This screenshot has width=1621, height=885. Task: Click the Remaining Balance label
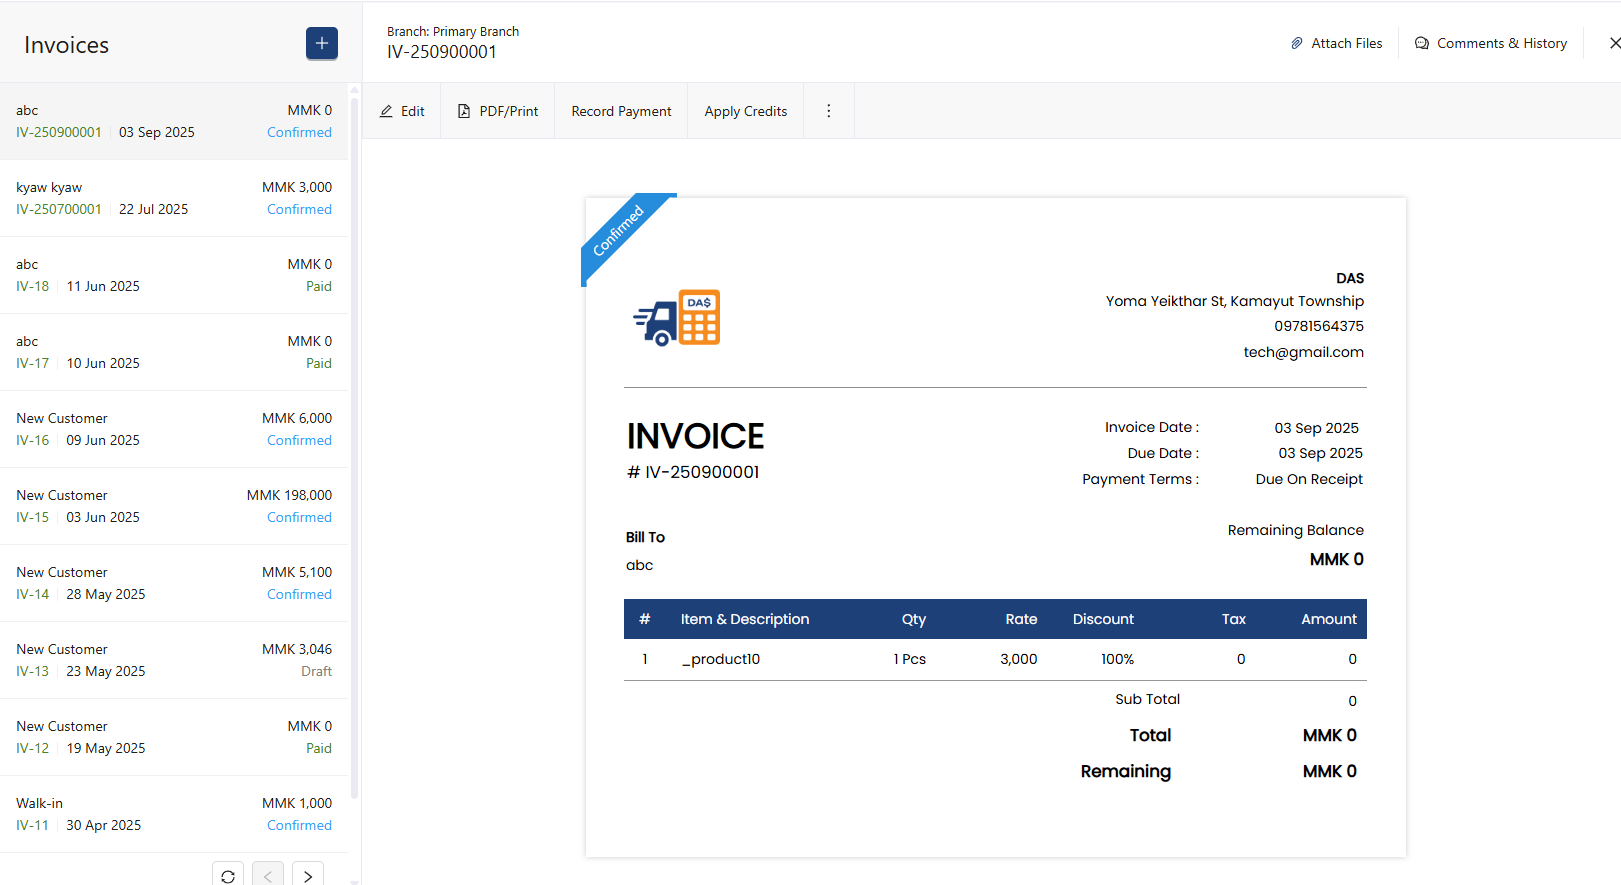click(1295, 530)
